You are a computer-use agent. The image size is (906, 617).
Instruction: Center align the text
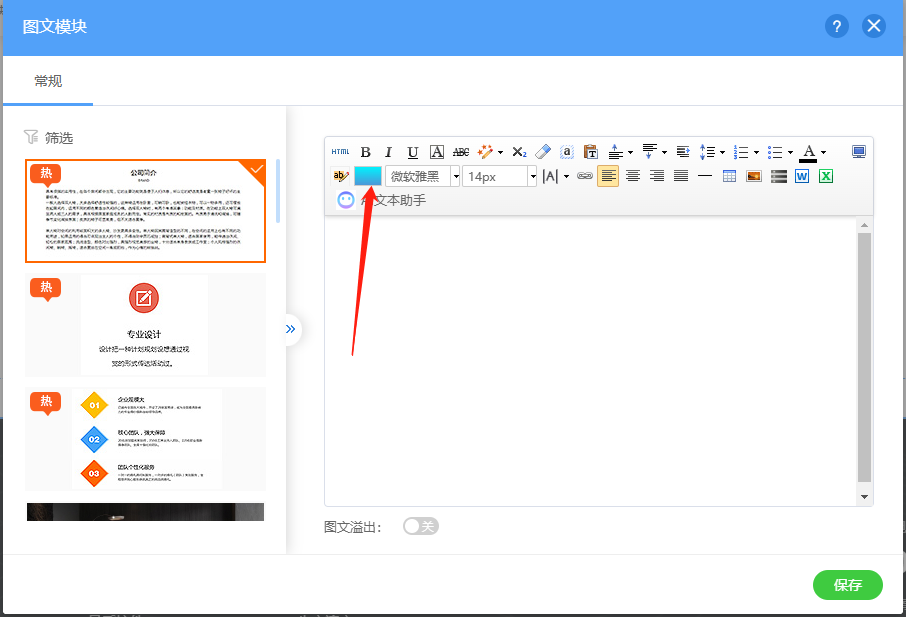pyautogui.click(x=633, y=176)
